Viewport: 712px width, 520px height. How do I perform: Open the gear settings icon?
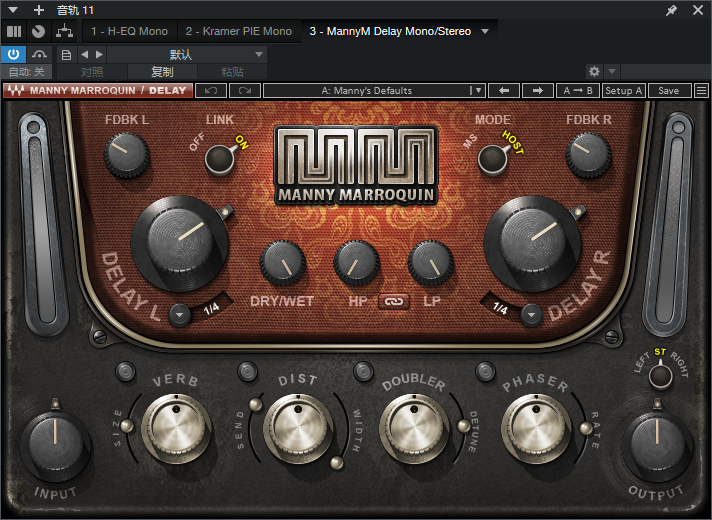(594, 71)
